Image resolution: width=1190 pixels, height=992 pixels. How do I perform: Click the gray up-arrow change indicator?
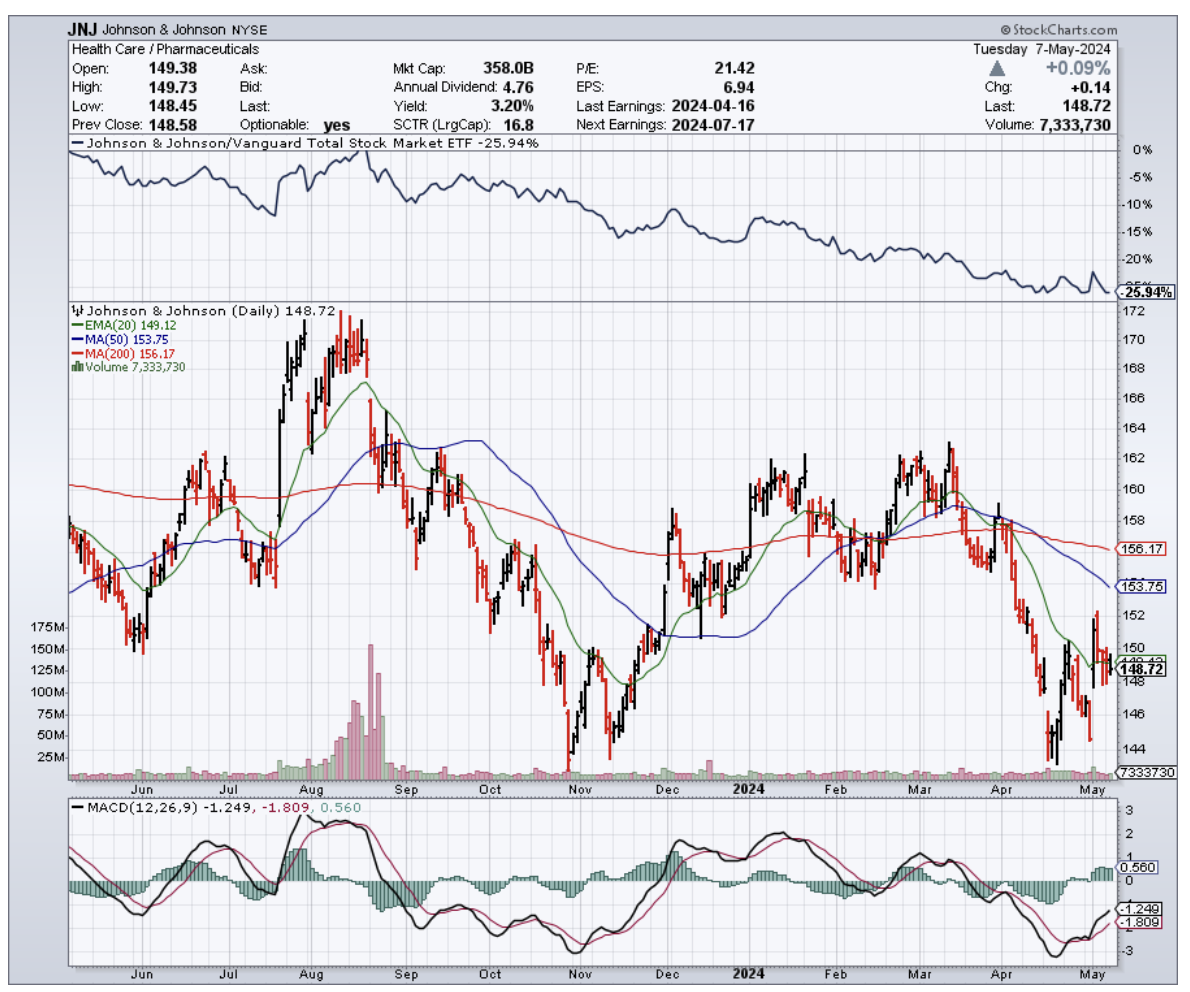[998, 68]
